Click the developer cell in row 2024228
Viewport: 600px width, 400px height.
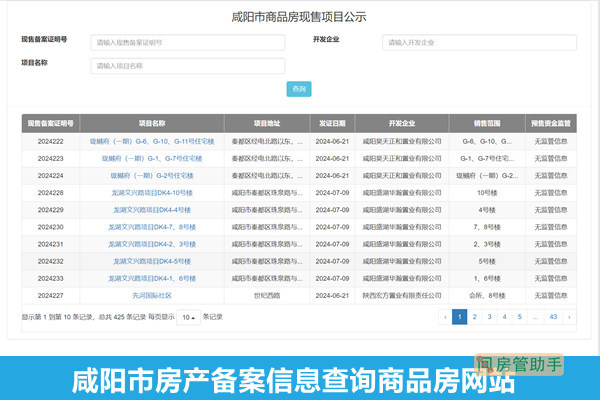402,193
